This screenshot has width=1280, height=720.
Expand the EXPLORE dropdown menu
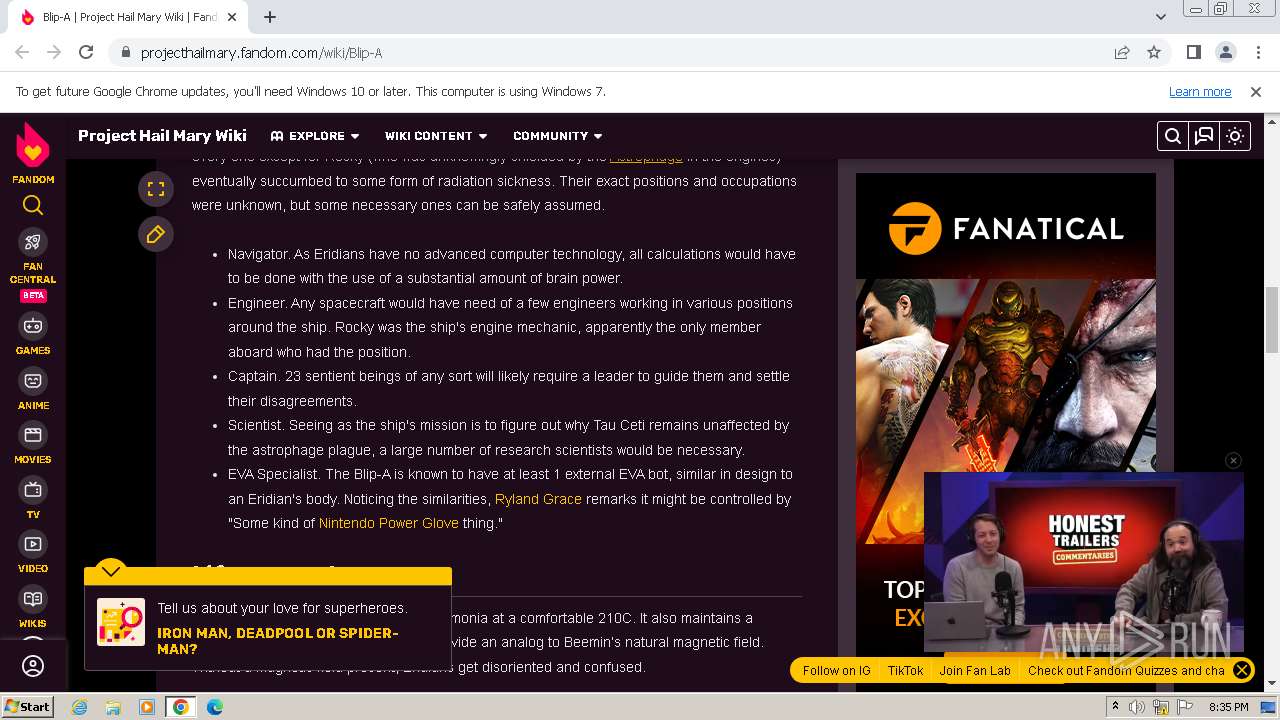pos(315,136)
